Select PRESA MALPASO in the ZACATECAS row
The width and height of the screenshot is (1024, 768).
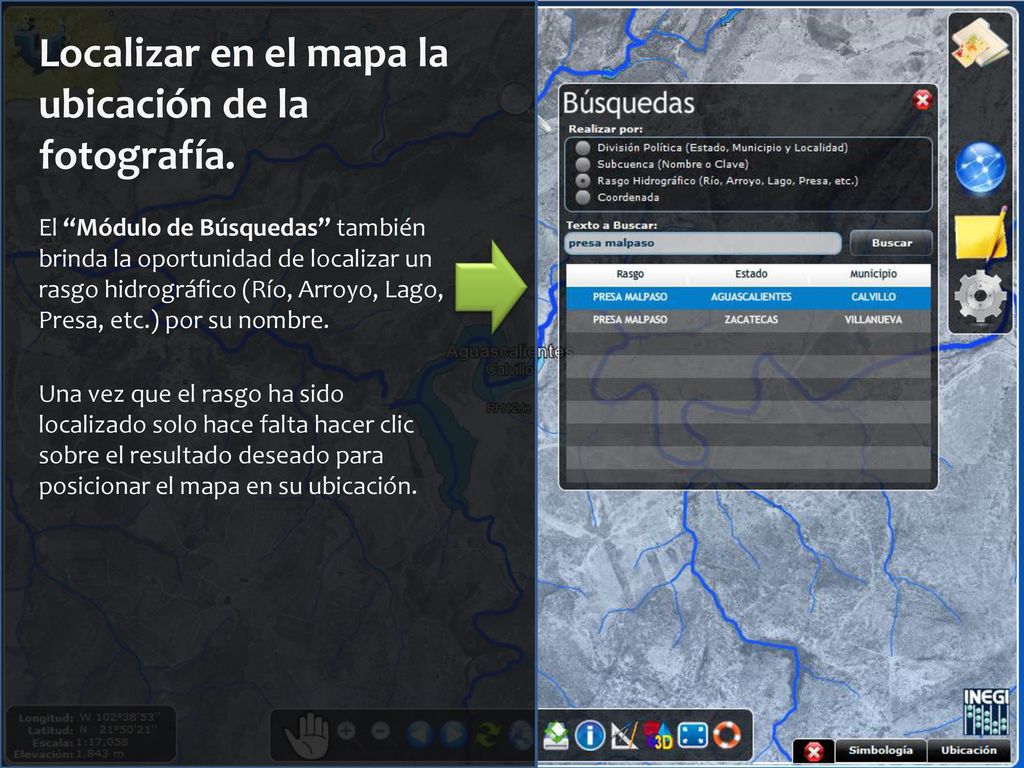630,319
